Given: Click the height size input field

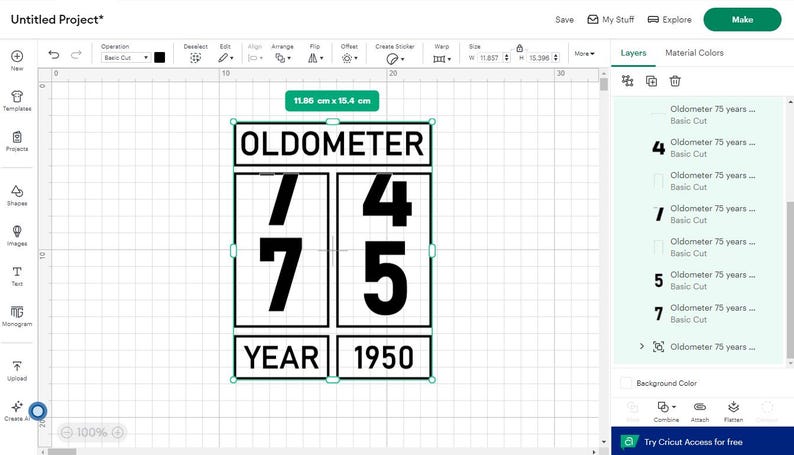Looking at the screenshot, I should pos(539,58).
